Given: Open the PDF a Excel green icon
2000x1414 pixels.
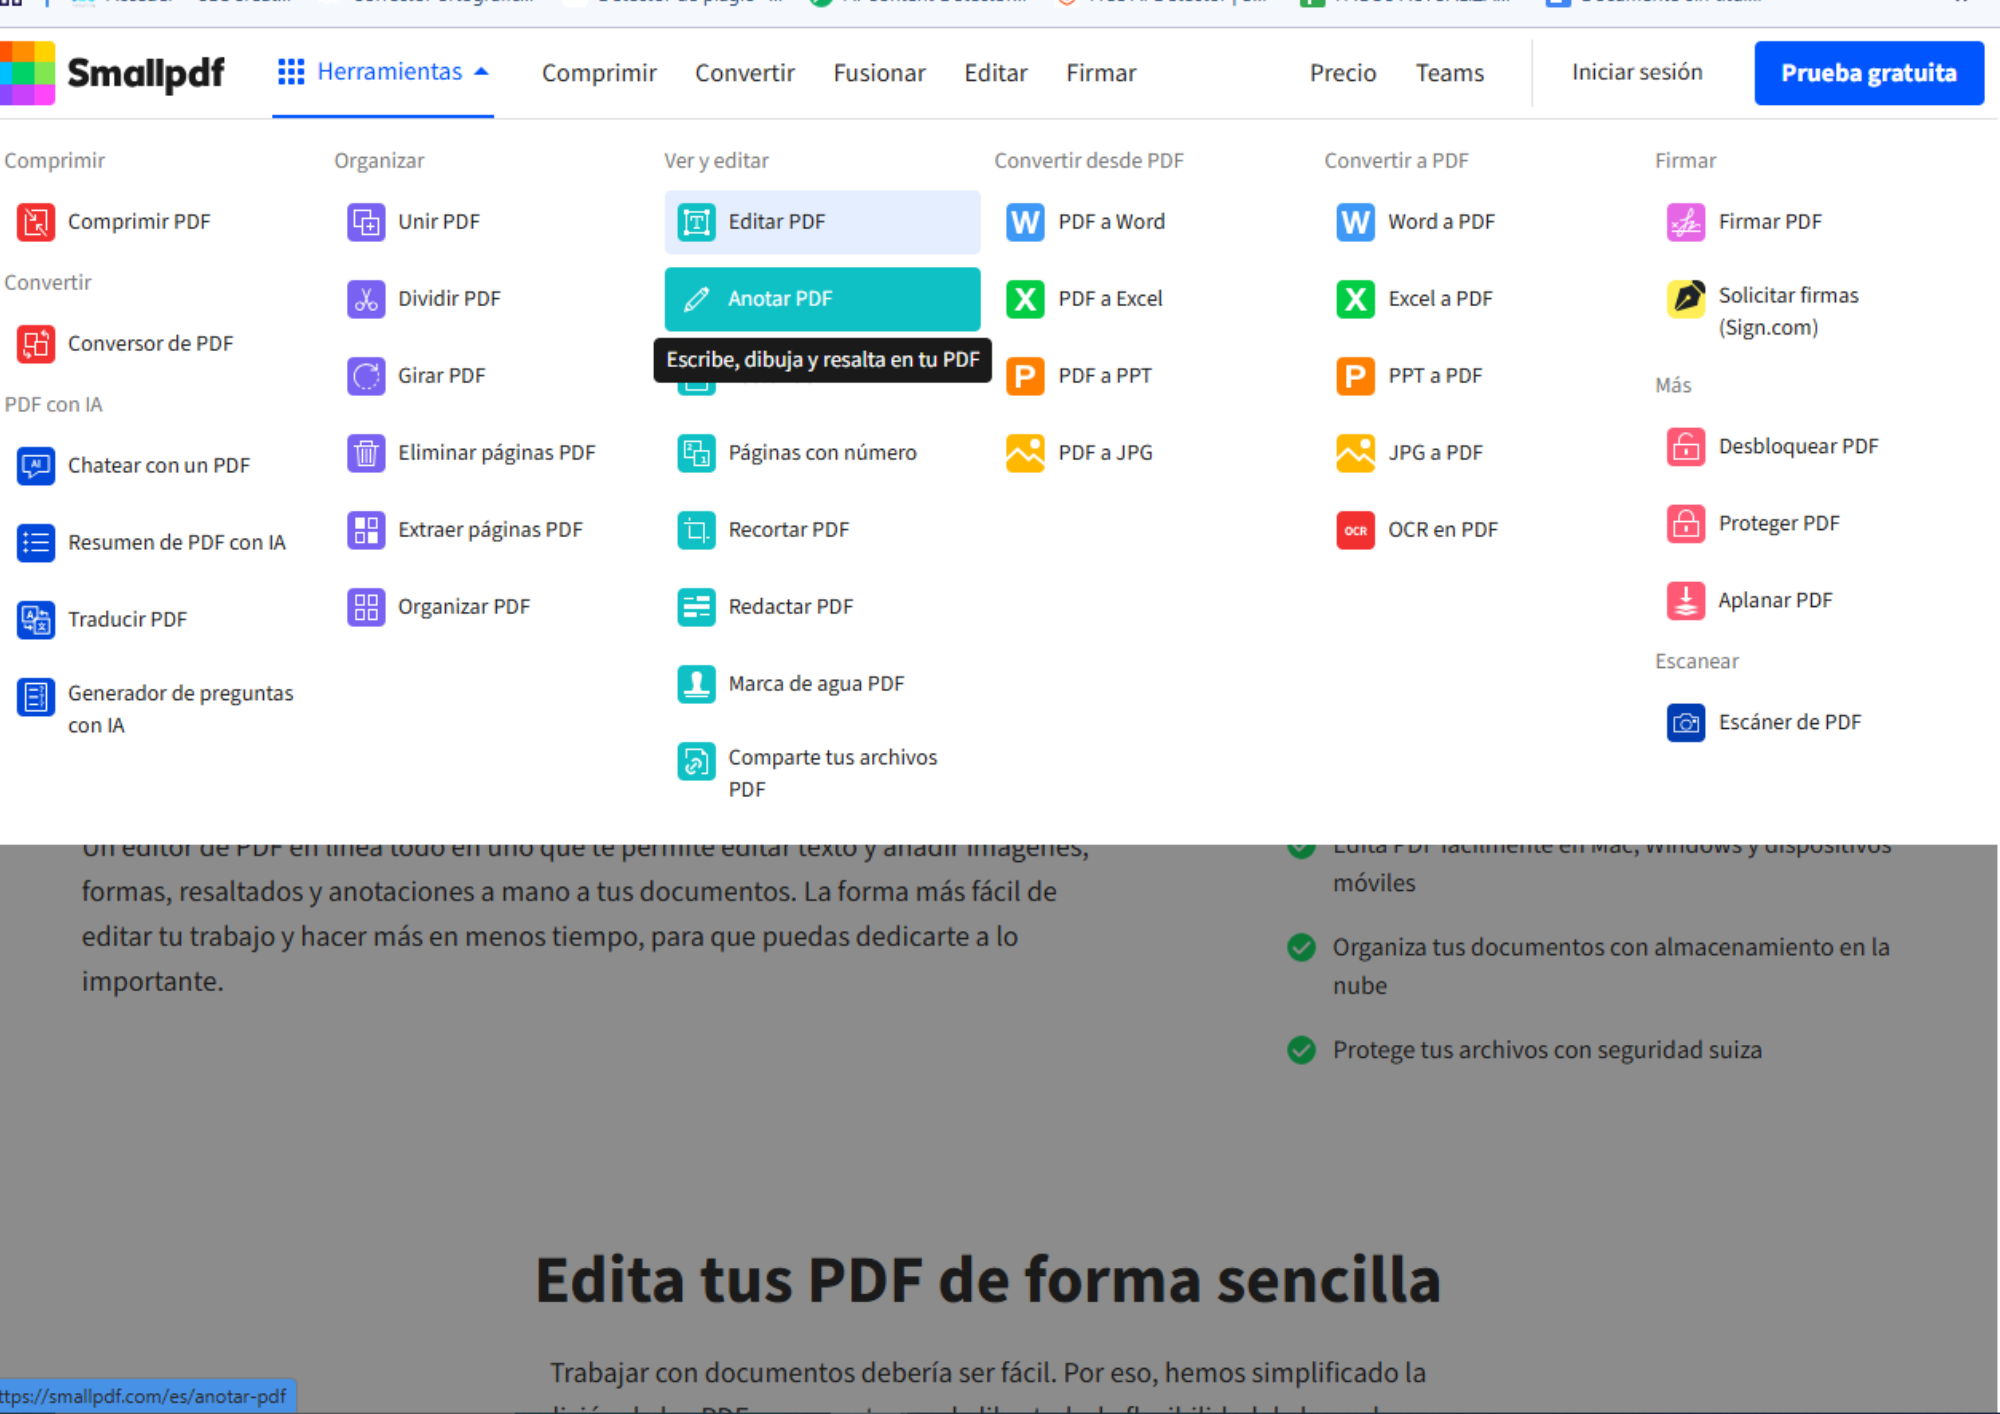Looking at the screenshot, I should click(x=1026, y=299).
